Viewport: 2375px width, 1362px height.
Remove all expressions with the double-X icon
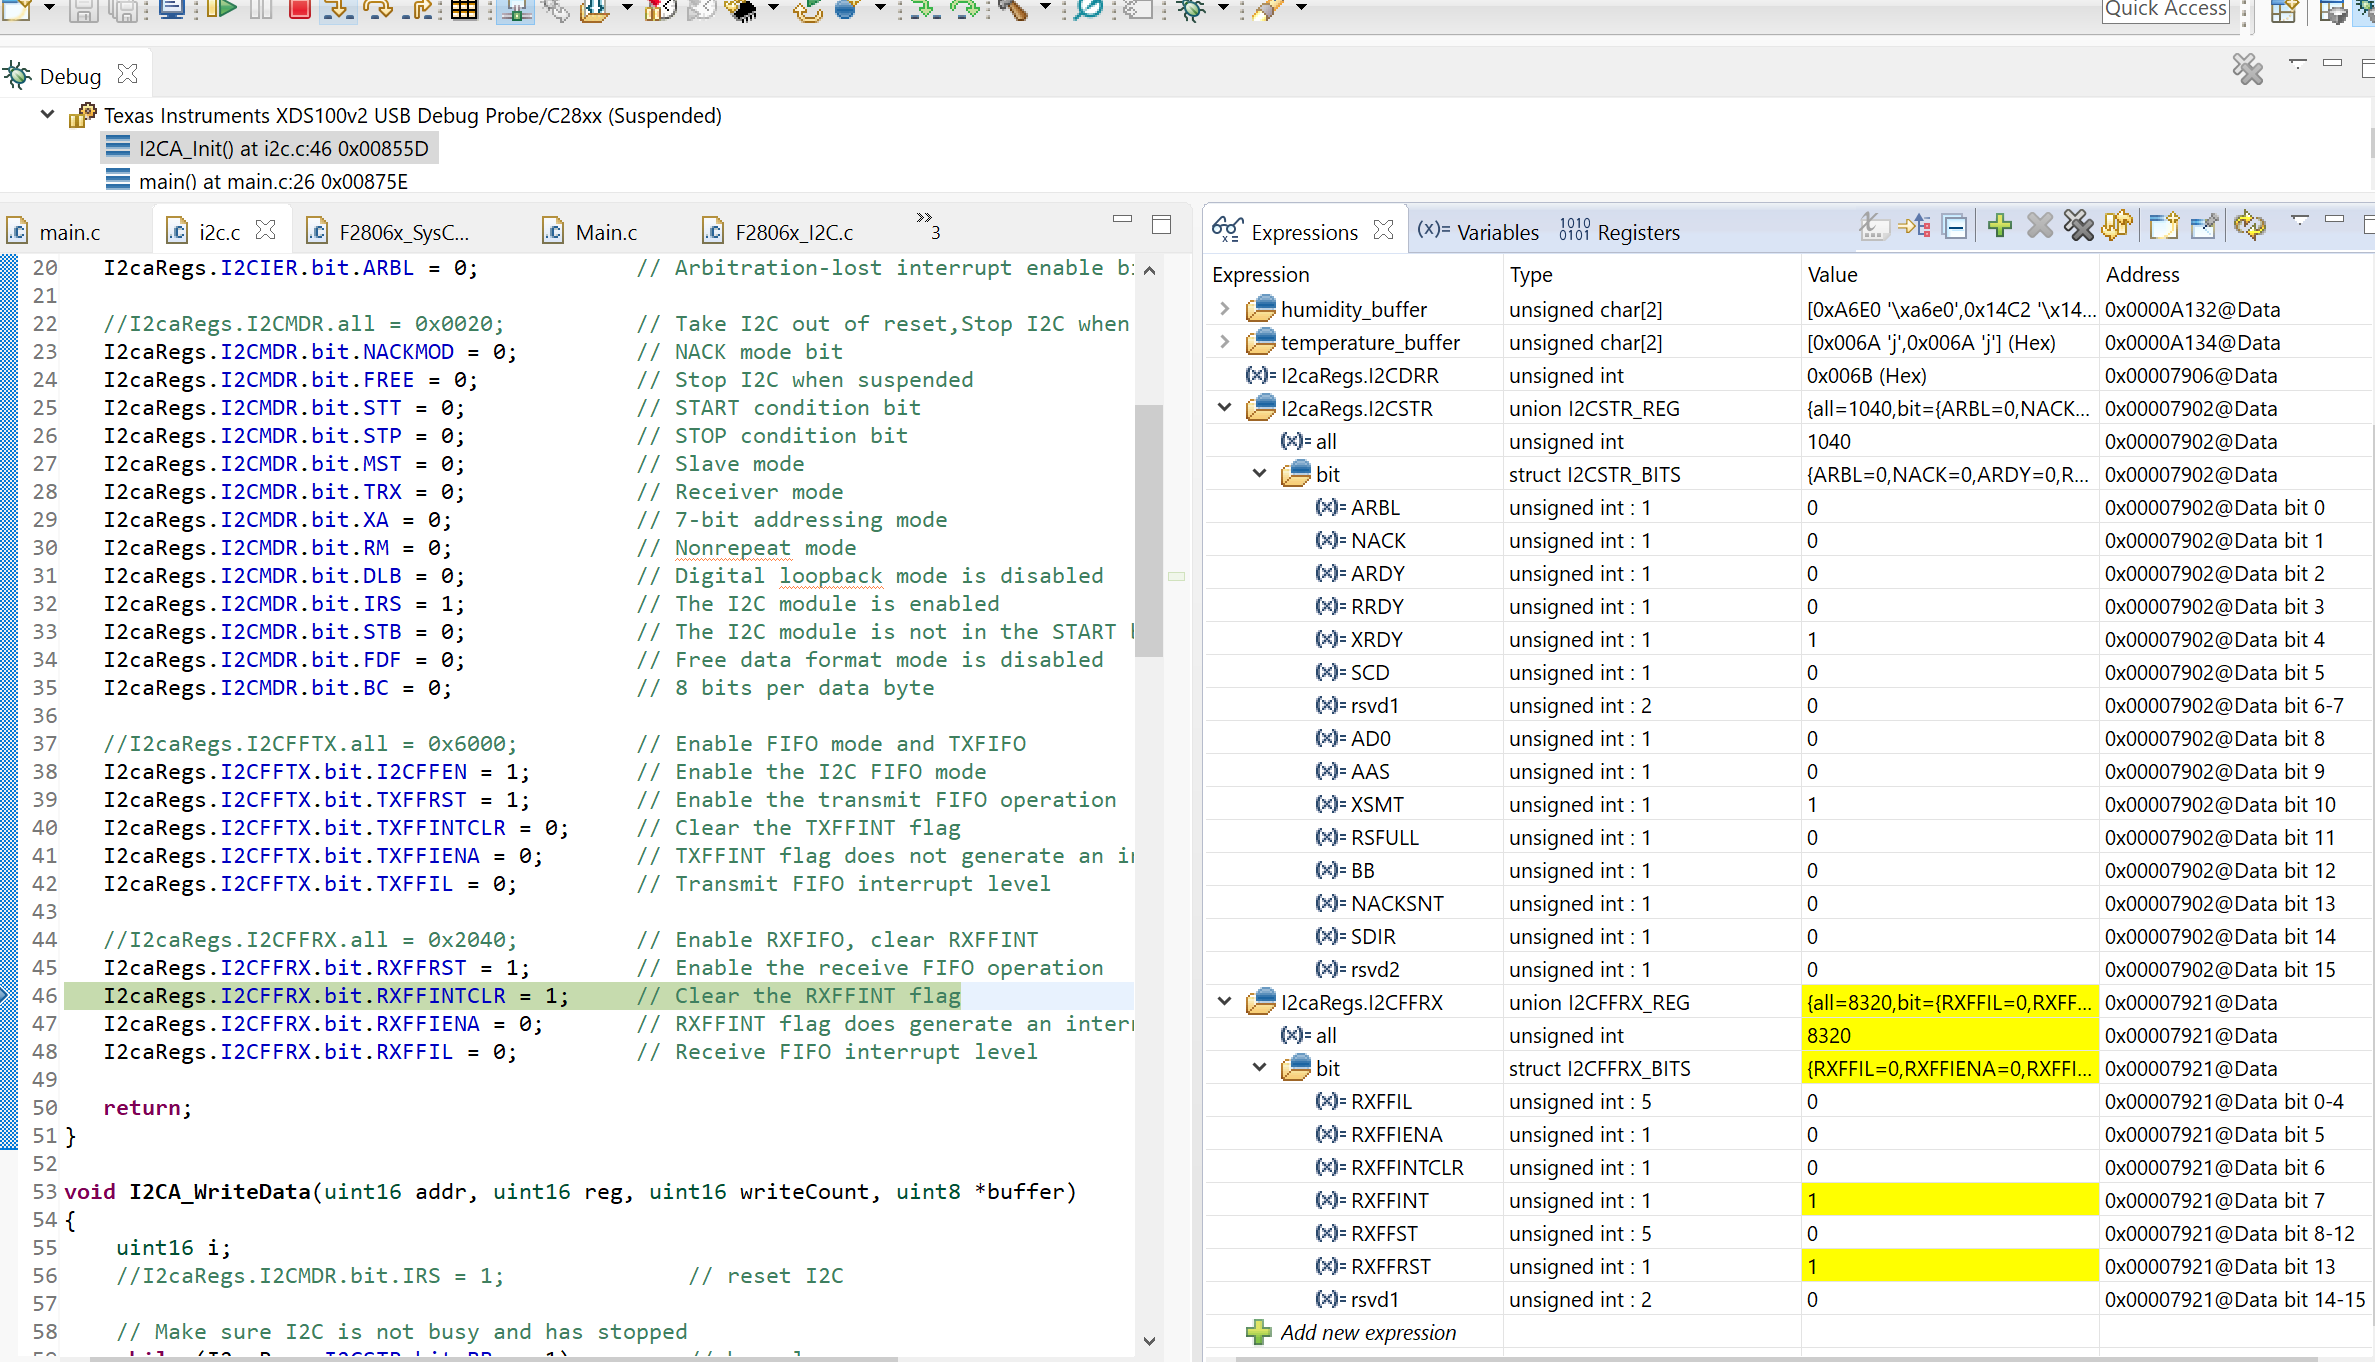(x=2079, y=227)
